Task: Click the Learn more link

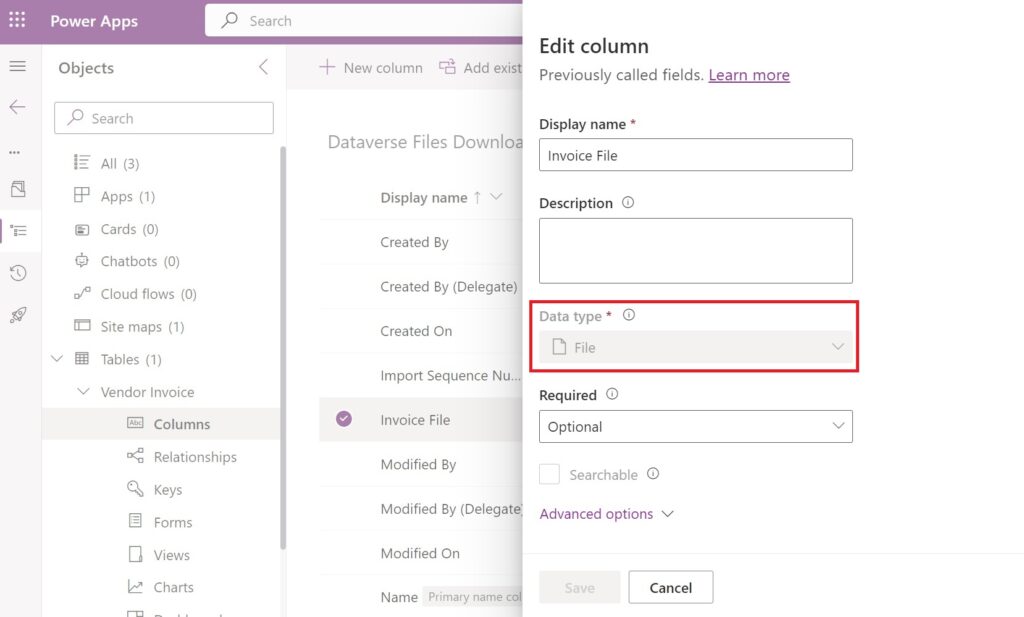Action: pyautogui.click(x=749, y=75)
